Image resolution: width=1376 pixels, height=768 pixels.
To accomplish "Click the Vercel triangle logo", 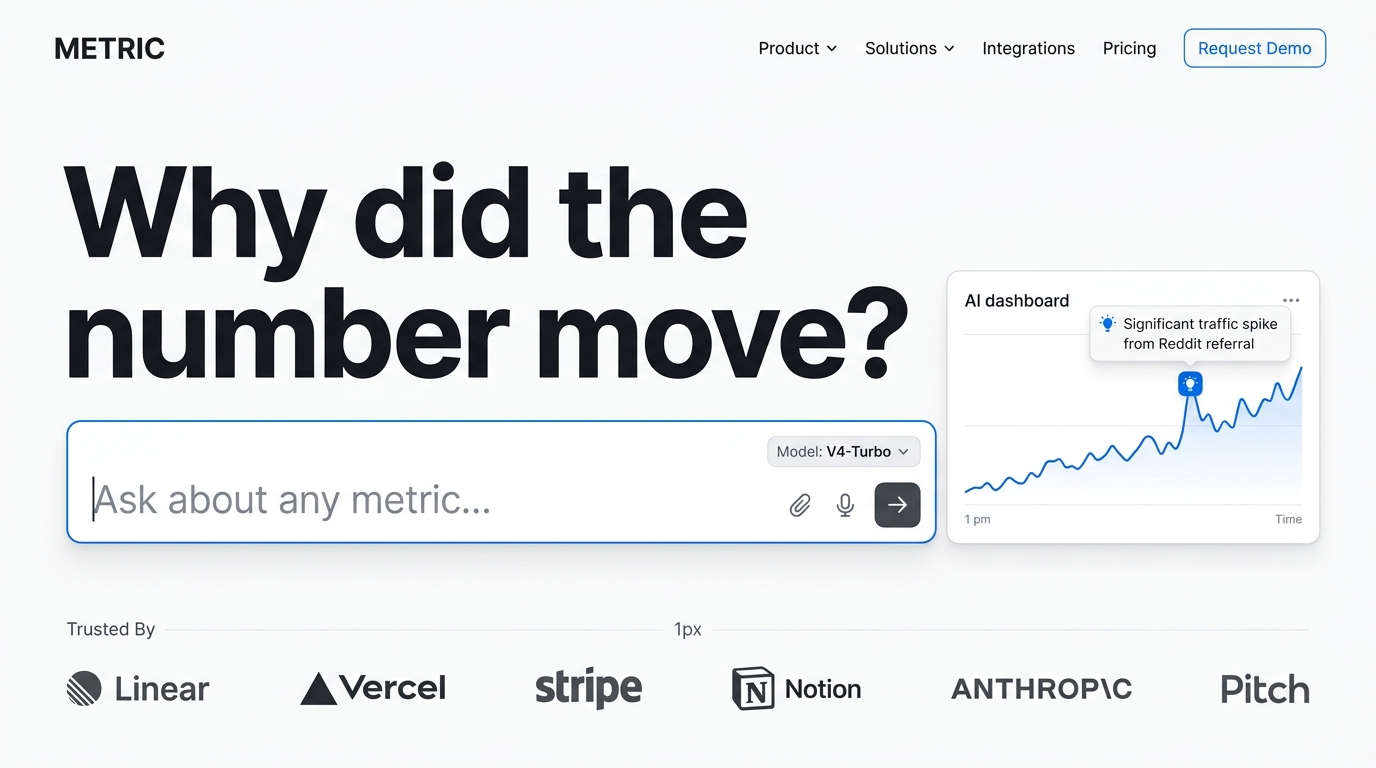I will tap(318, 689).
